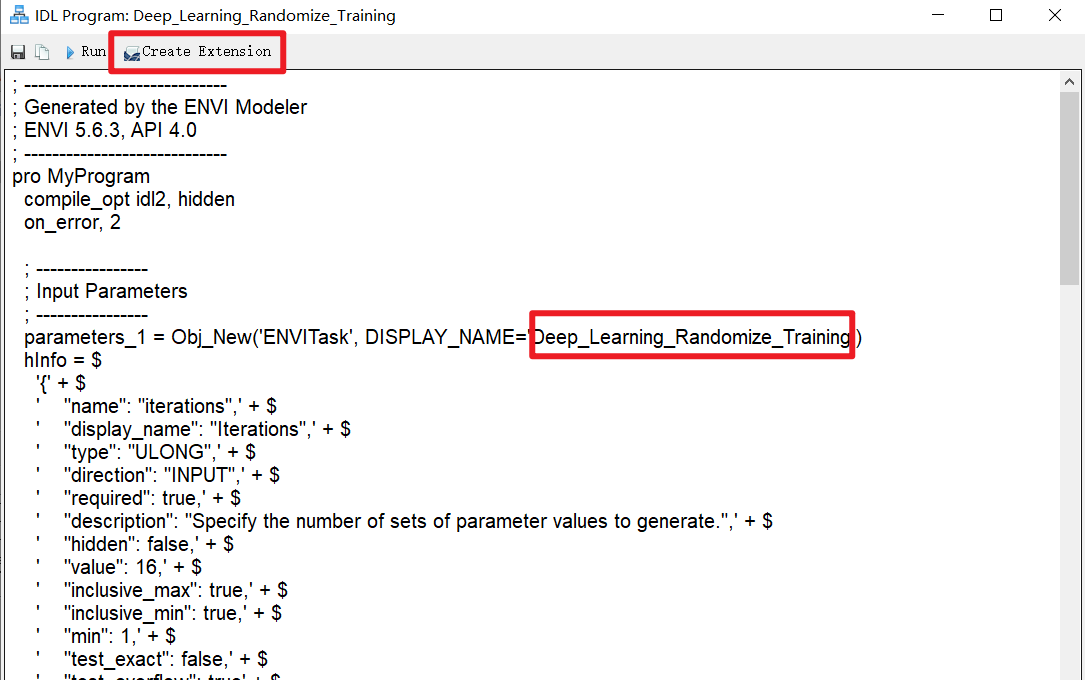This screenshot has width=1085, height=680.
Task: Click the '"hidden": false' line
Action: tap(135, 544)
